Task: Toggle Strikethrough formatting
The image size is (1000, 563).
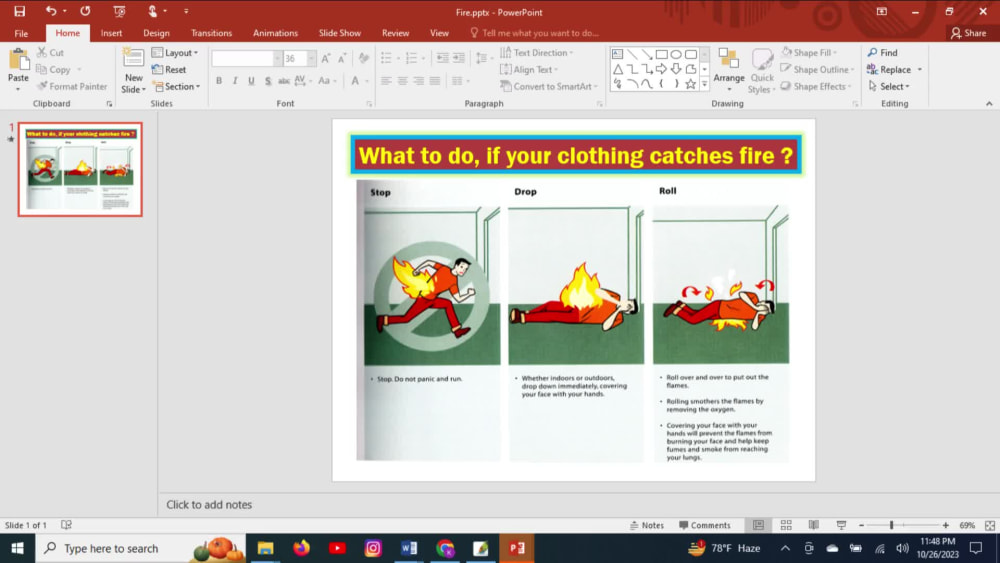Action: [x=284, y=81]
